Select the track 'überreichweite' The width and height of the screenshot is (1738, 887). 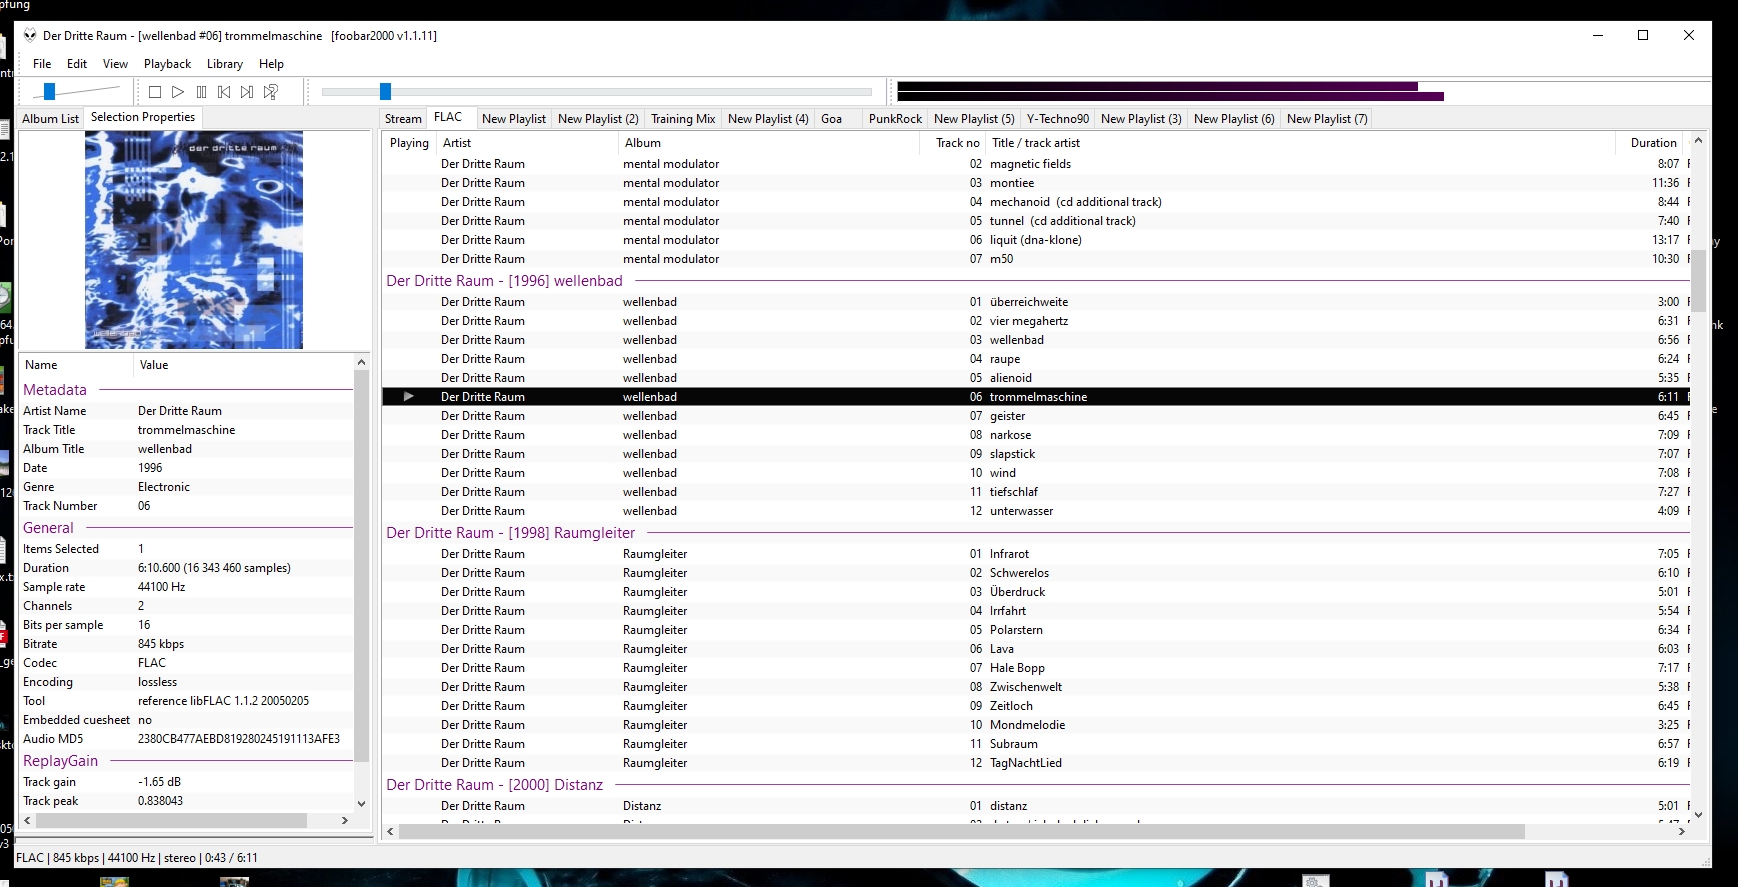1035,302
